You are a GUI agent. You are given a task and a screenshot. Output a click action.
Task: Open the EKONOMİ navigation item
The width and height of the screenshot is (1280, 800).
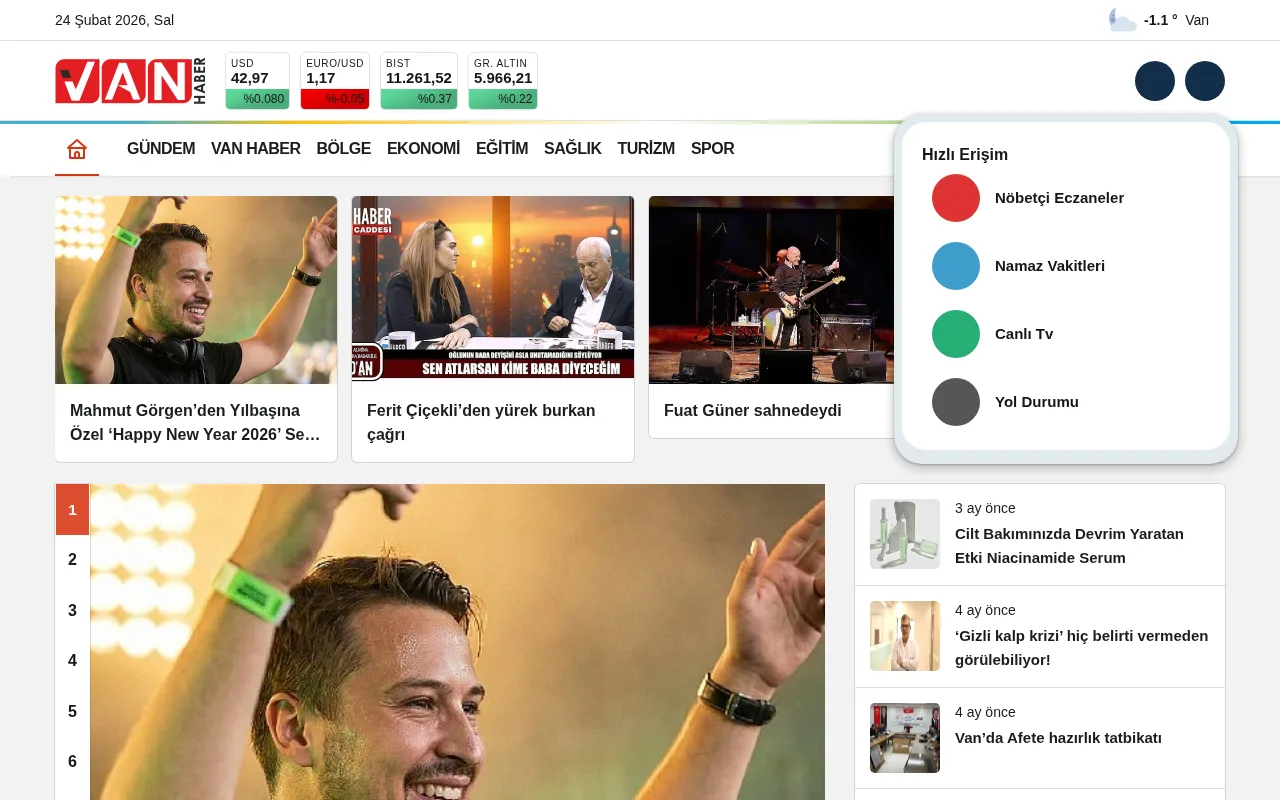point(423,148)
